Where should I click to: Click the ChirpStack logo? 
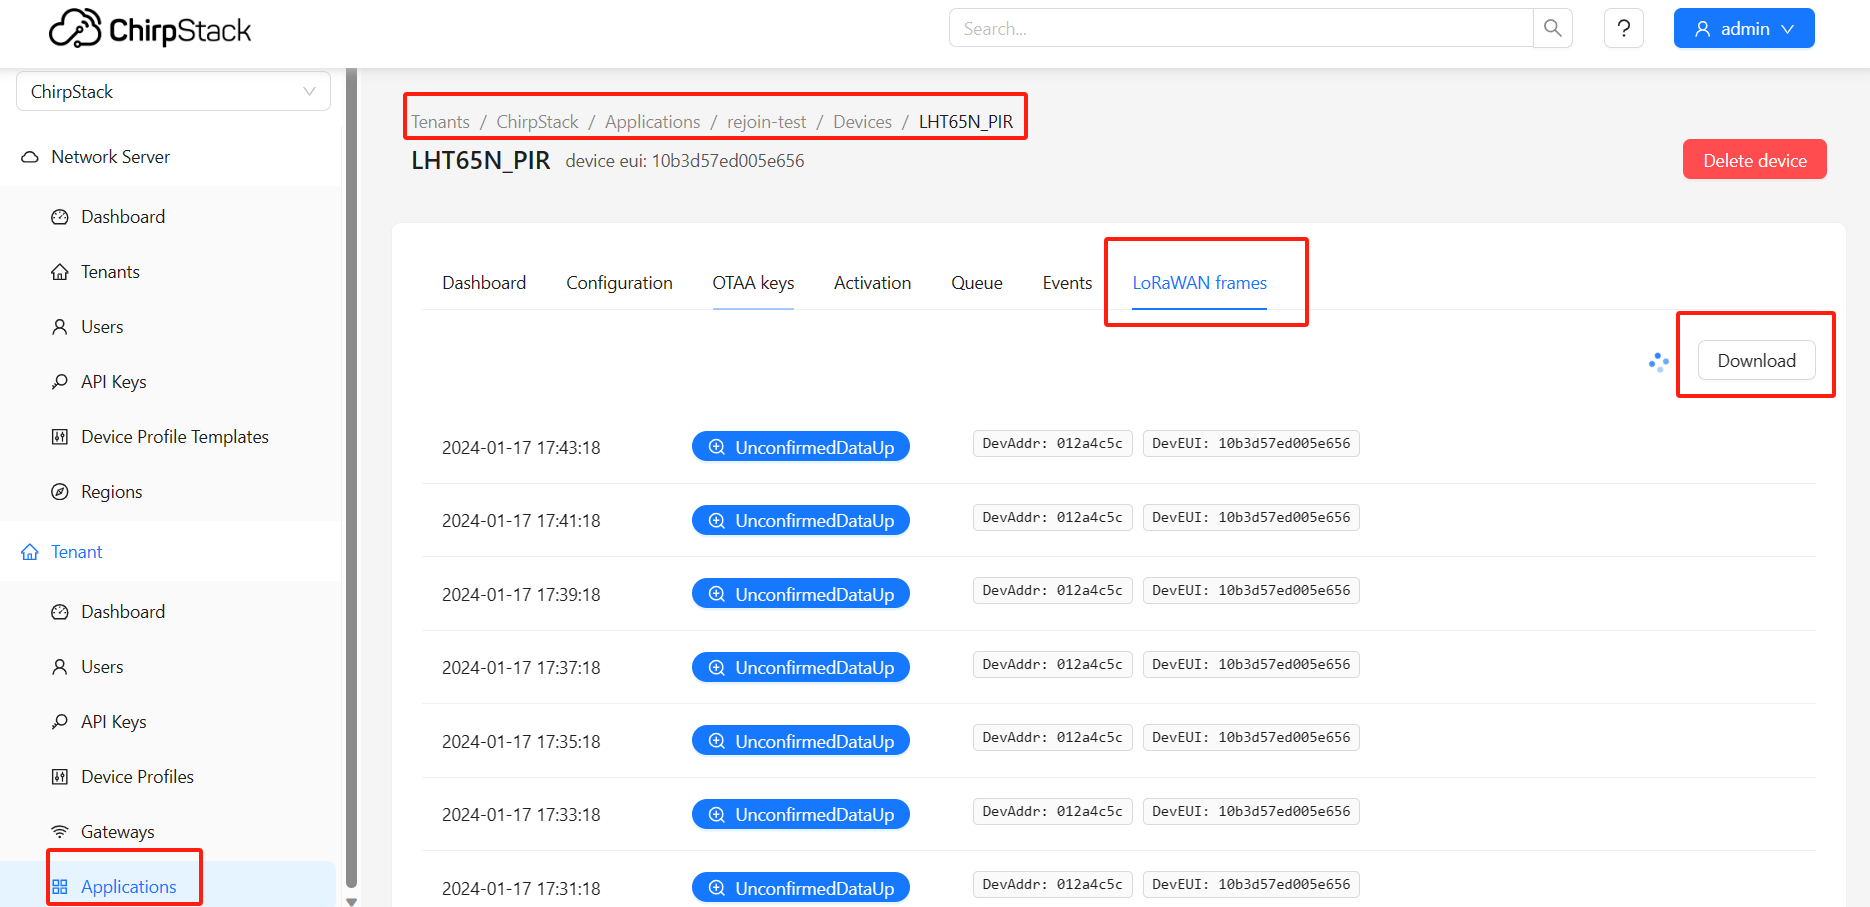pos(150,29)
